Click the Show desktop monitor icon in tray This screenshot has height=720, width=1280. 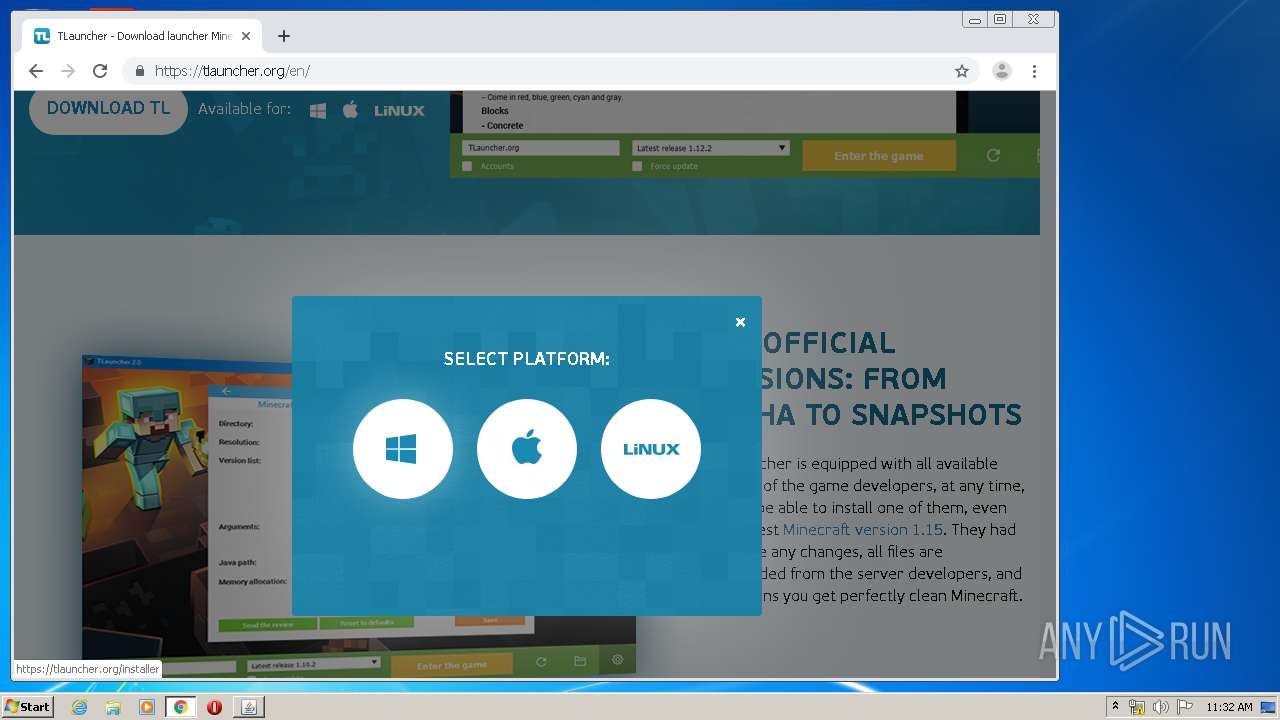(x=1269, y=707)
